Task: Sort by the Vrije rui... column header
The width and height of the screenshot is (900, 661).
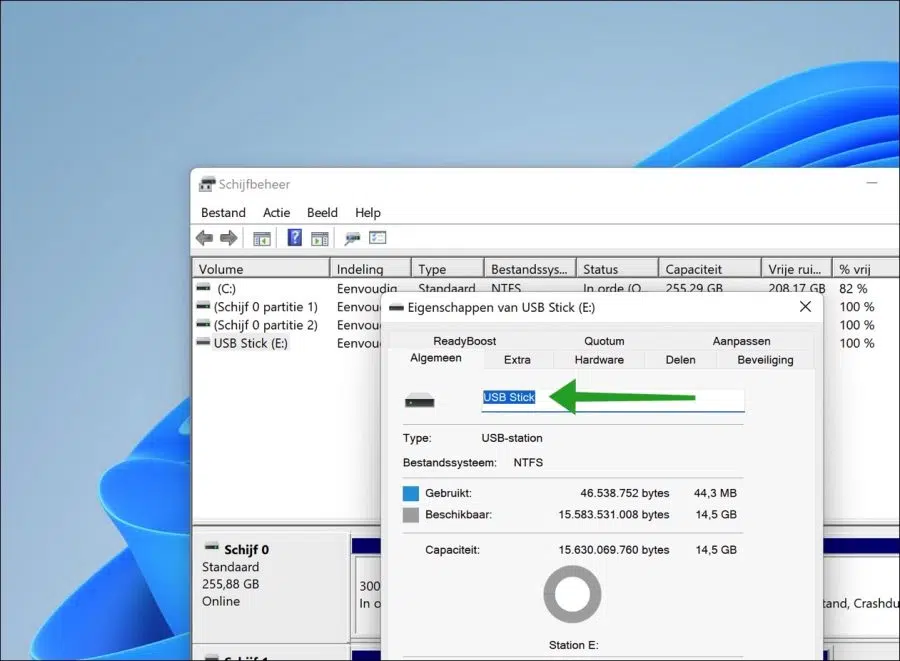Action: pos(796,269)
